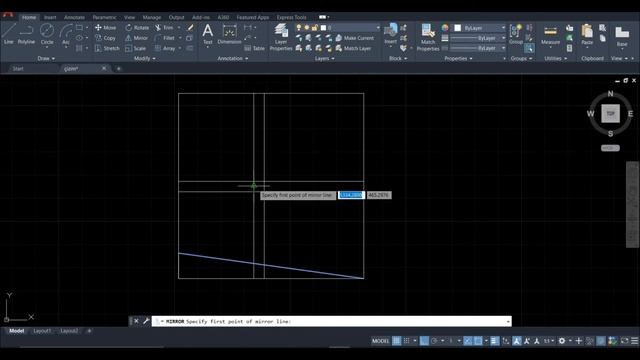Open the Insert ribbon tab
This screenshot has height=360, width=640.
click(x=50, y=17)
